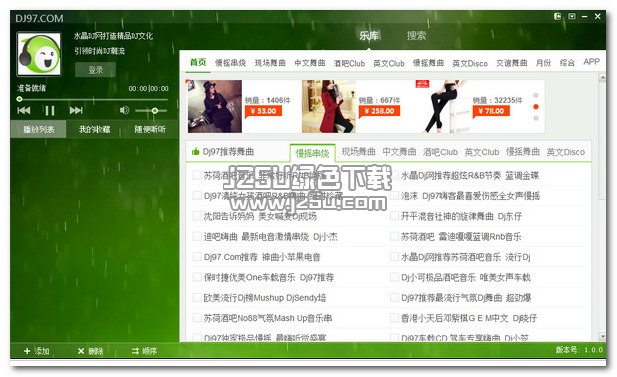Click the 添加 add button
Screen dimensions: 617x377
(36, 351)
